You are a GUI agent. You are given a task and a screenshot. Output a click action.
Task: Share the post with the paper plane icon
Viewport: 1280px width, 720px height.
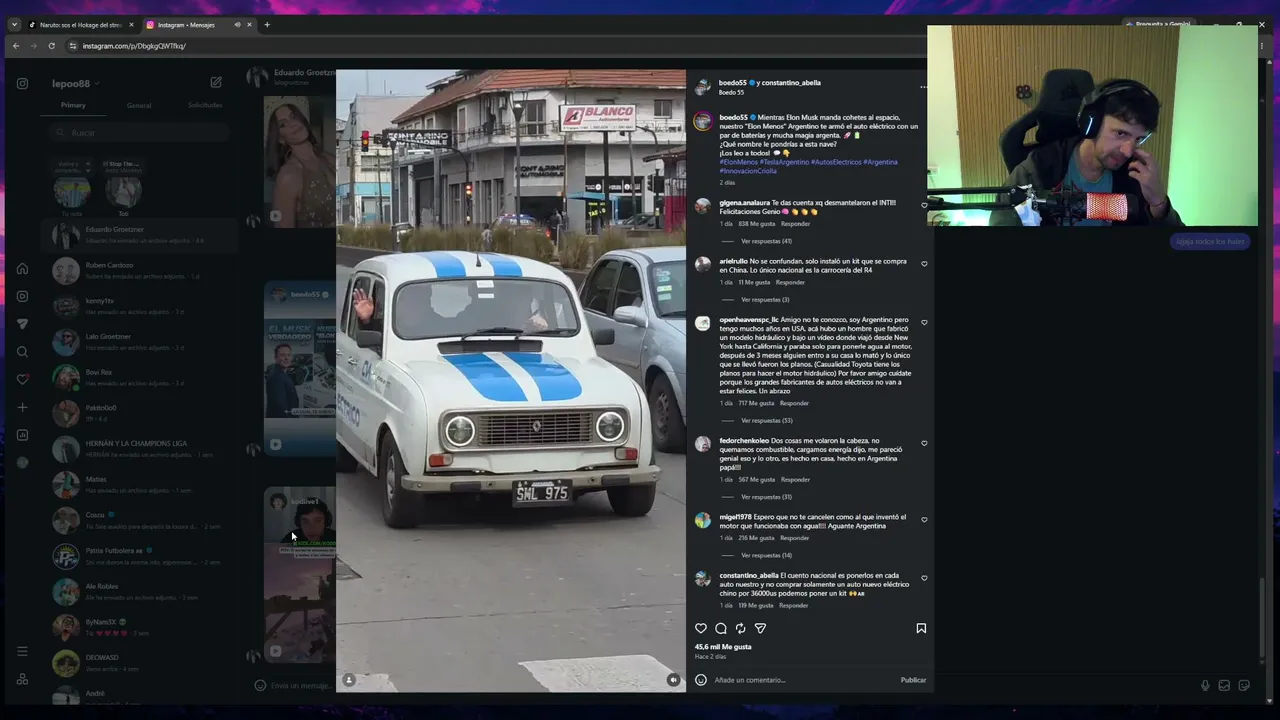[760, 628]
